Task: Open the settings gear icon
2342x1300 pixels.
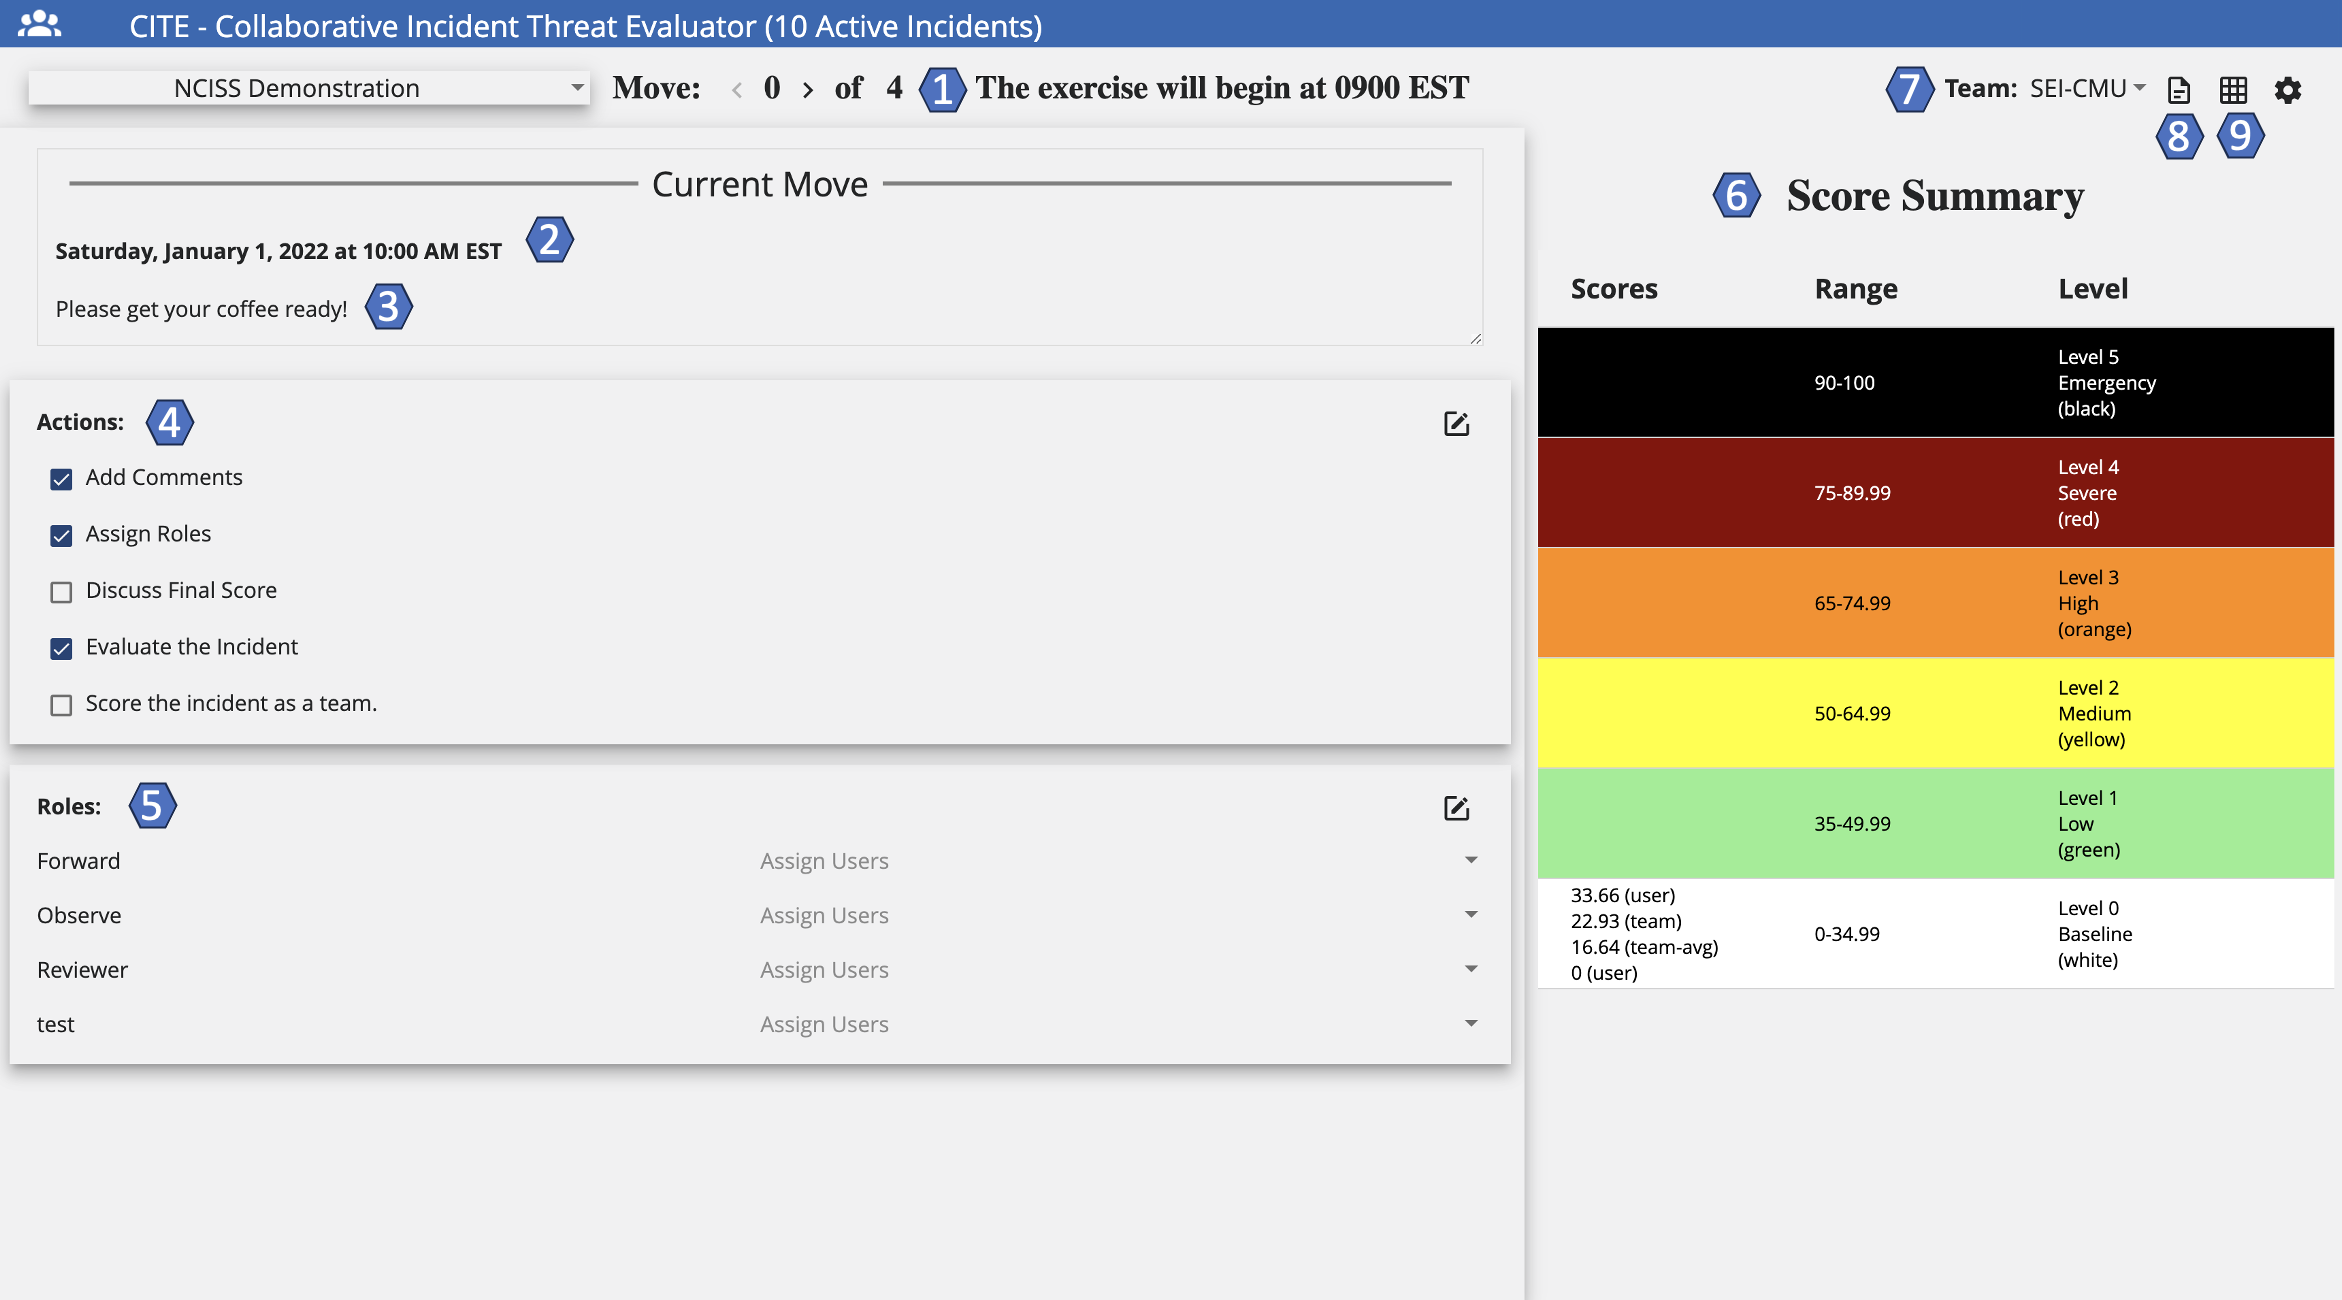Action: click(x=2290, y=90)
